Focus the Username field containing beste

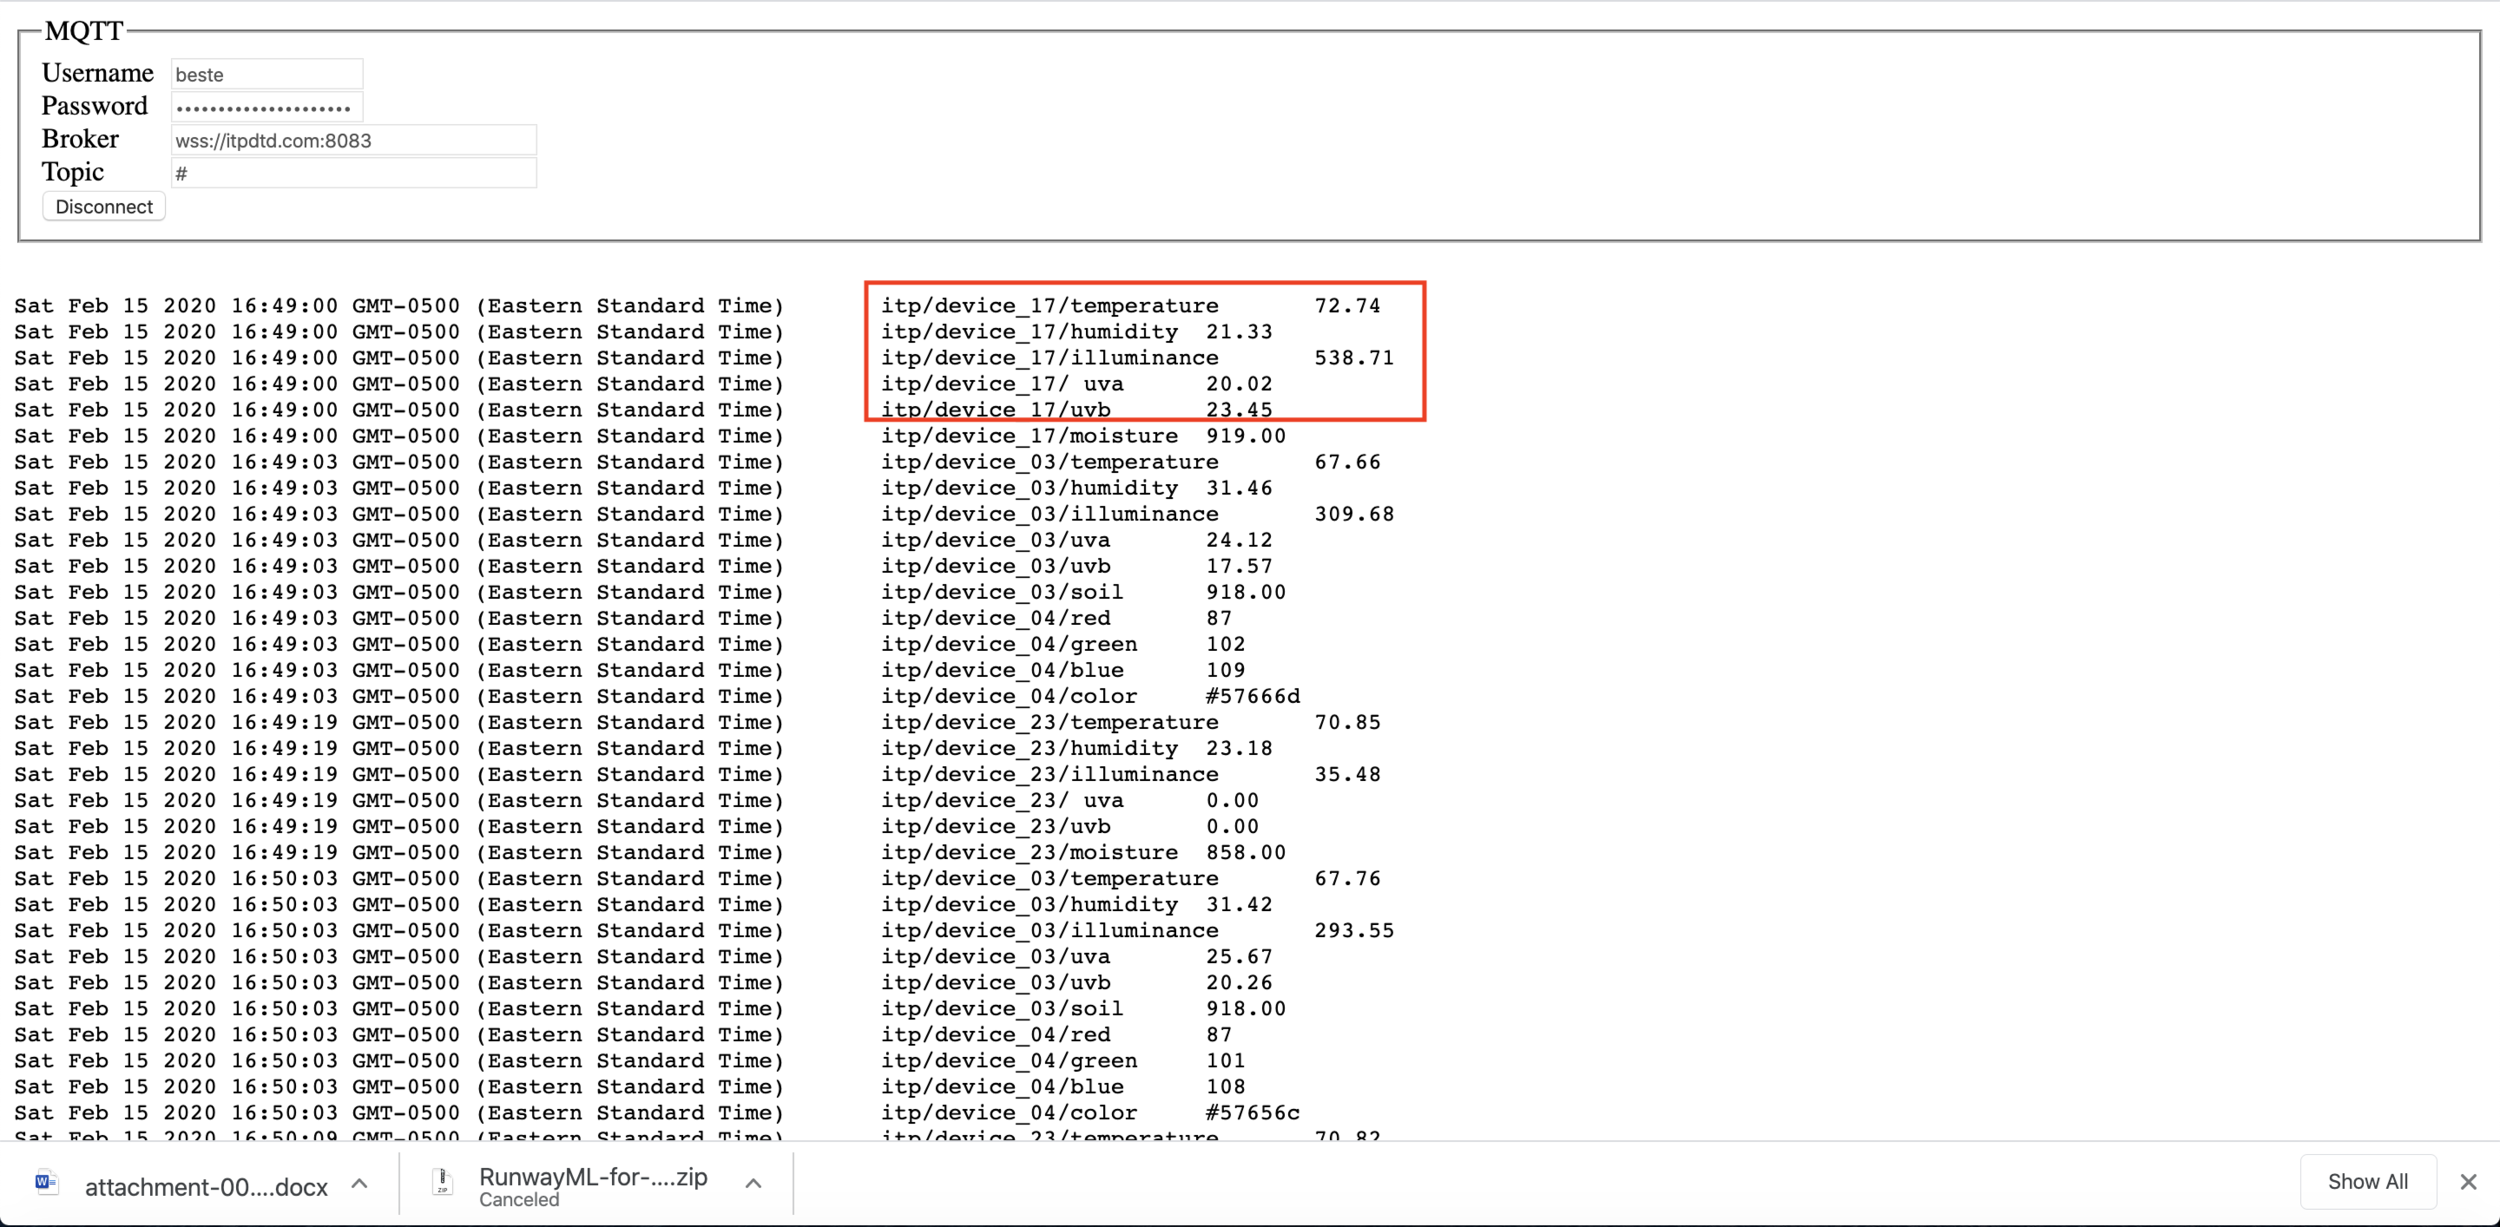pyautogui.click(x=266, y=75)
